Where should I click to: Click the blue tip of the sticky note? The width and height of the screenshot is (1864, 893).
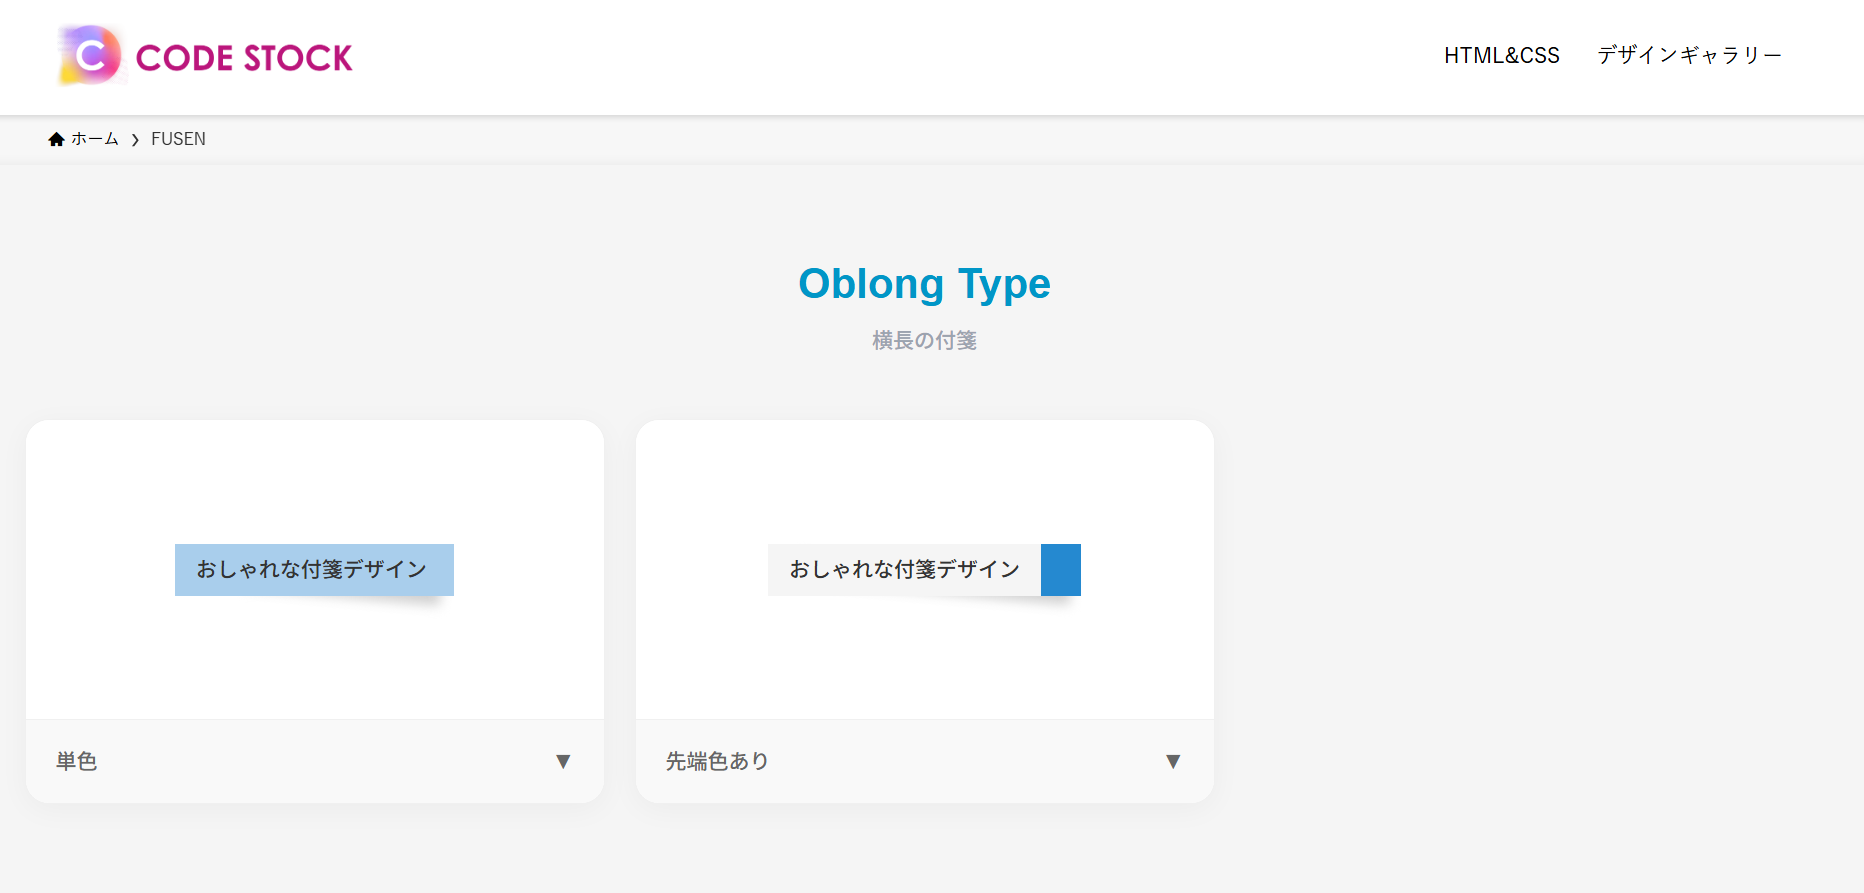[1061, 569]
